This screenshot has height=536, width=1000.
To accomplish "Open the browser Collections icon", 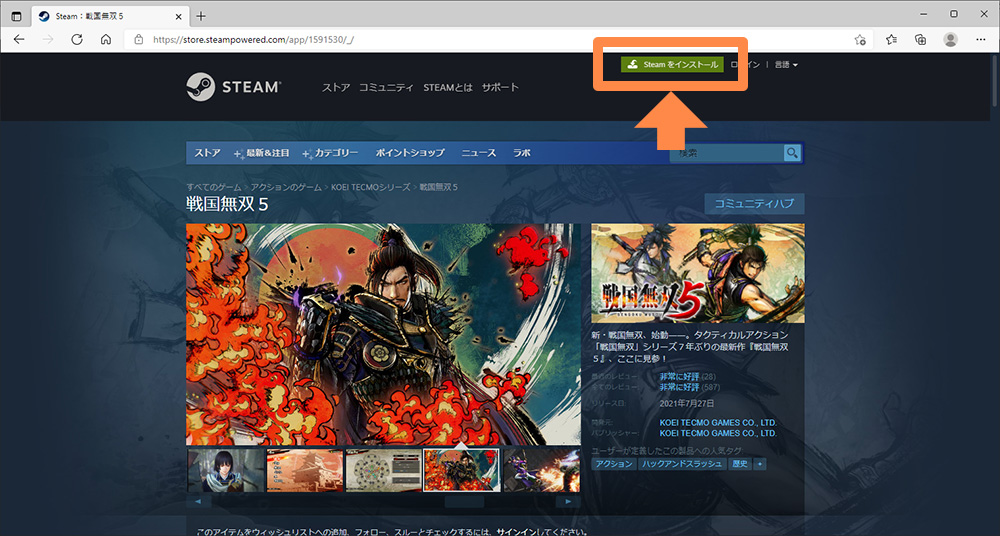I will tap(920, 40).
